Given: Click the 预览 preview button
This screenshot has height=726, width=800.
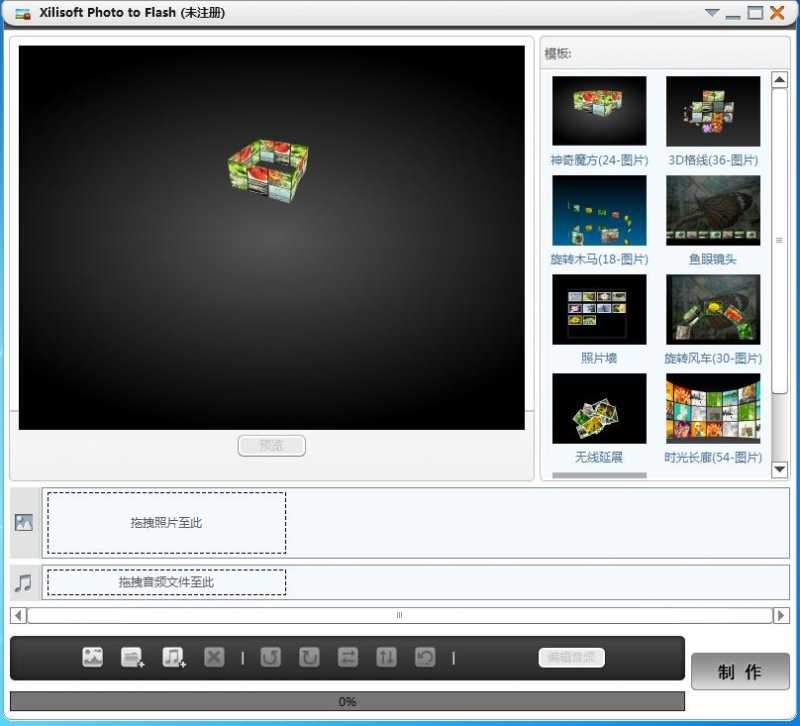Looking at the screenshot, I should point(271,446).
